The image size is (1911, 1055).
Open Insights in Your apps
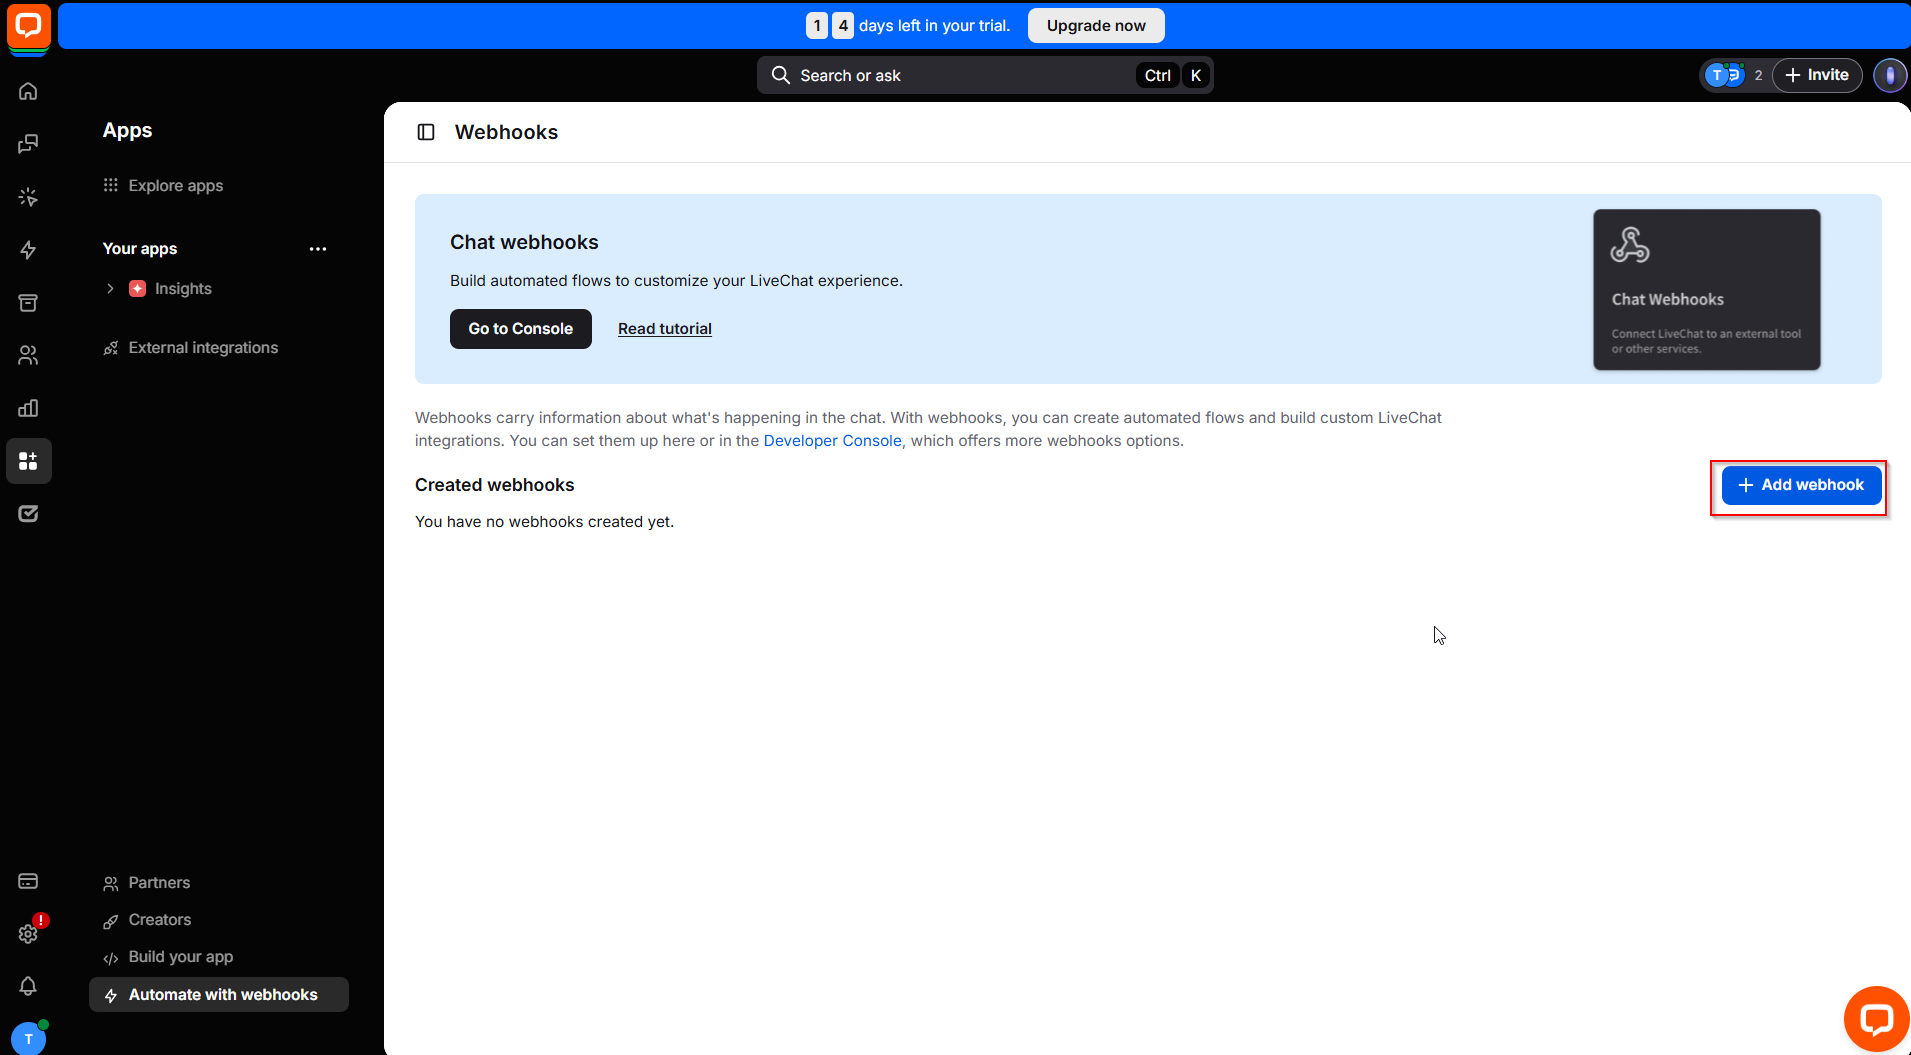click(183, 289)
